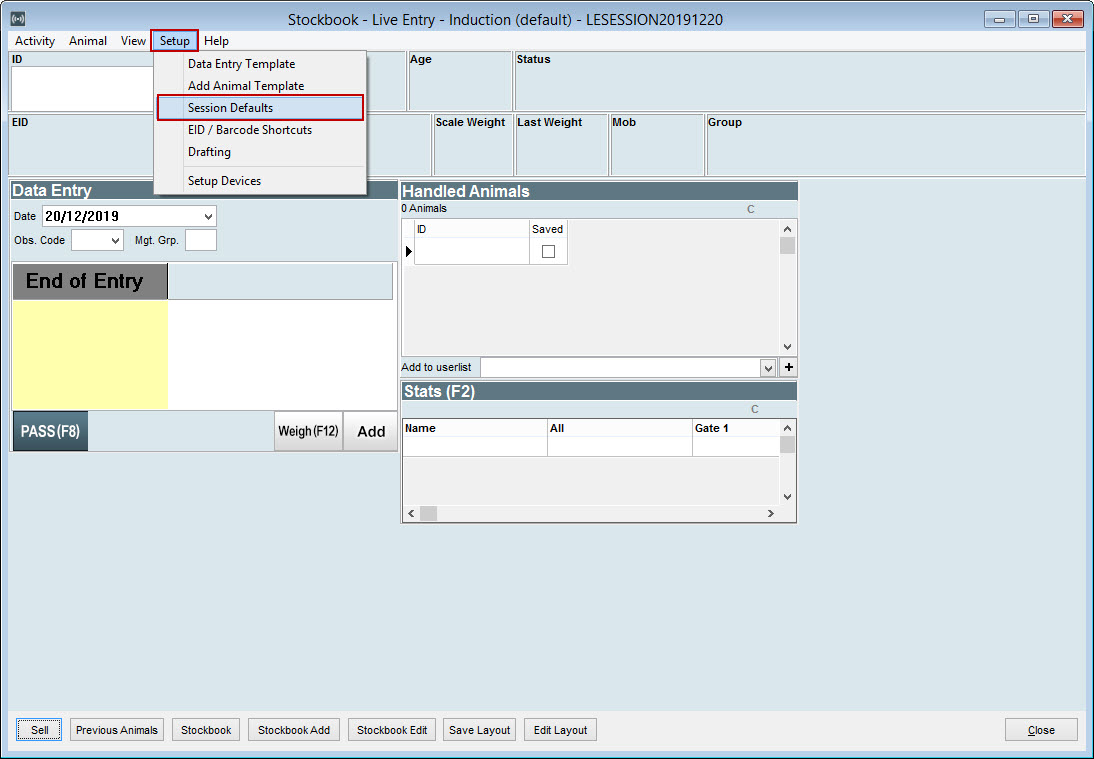Click the Stats horizontal scrollbar thumb
This screenshot has height=759, width=1094.
pos(428,513)
